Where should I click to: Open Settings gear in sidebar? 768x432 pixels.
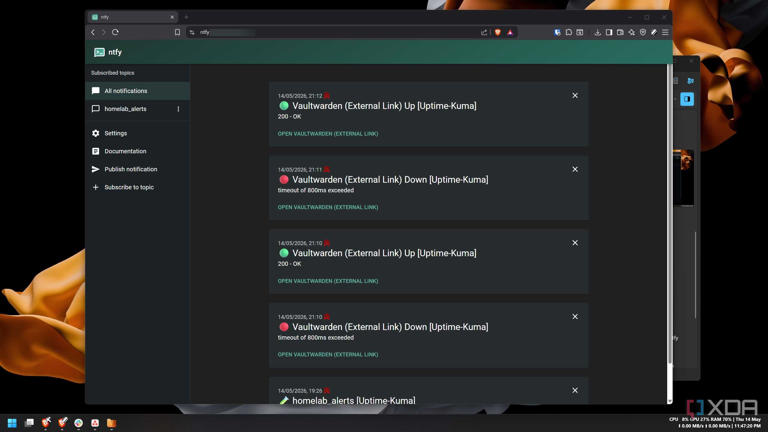pos(96,133)
